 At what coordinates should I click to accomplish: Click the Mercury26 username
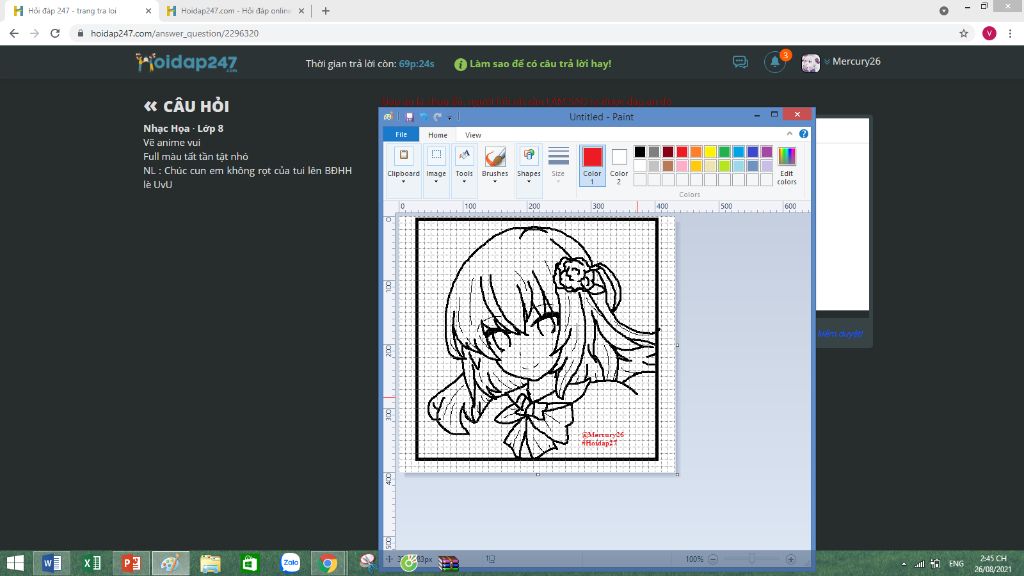pos(856,61)
